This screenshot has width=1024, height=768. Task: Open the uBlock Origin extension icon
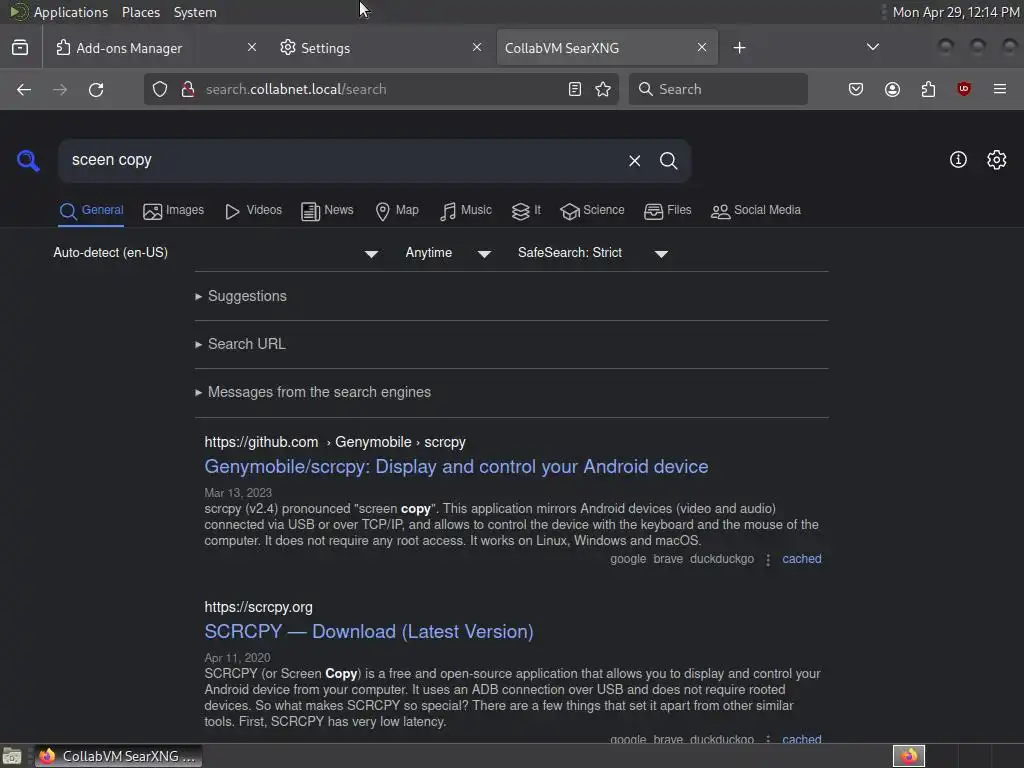coord(964,89)
